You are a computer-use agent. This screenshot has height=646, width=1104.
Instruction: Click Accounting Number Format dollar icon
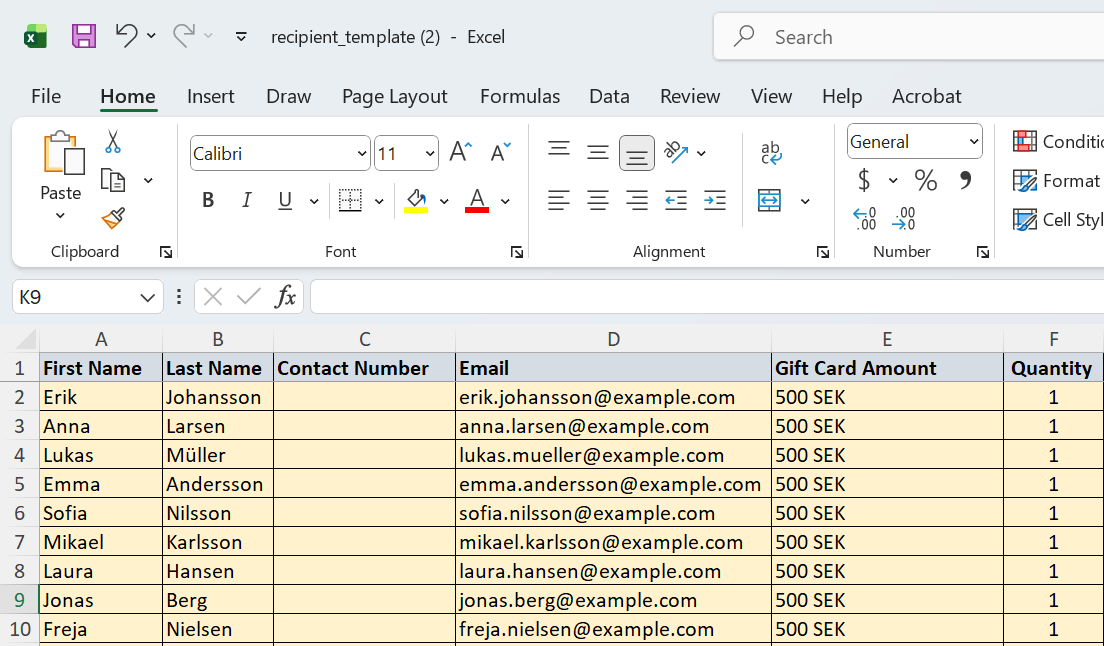(864, 180)
